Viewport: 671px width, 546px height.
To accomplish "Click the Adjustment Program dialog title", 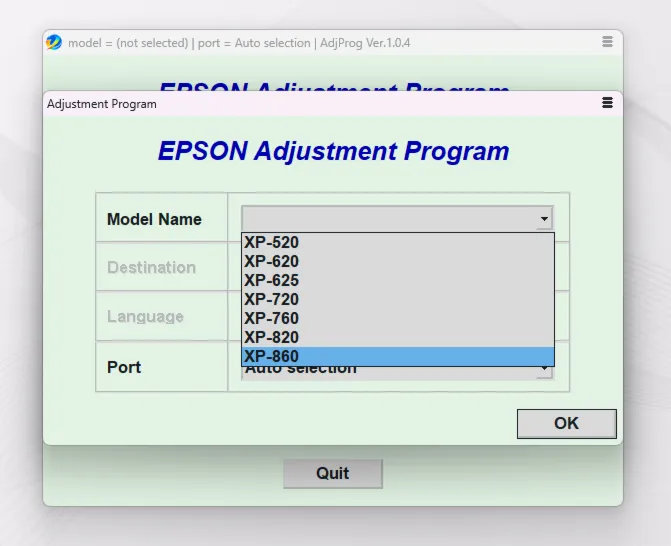I will coord(102,104).
